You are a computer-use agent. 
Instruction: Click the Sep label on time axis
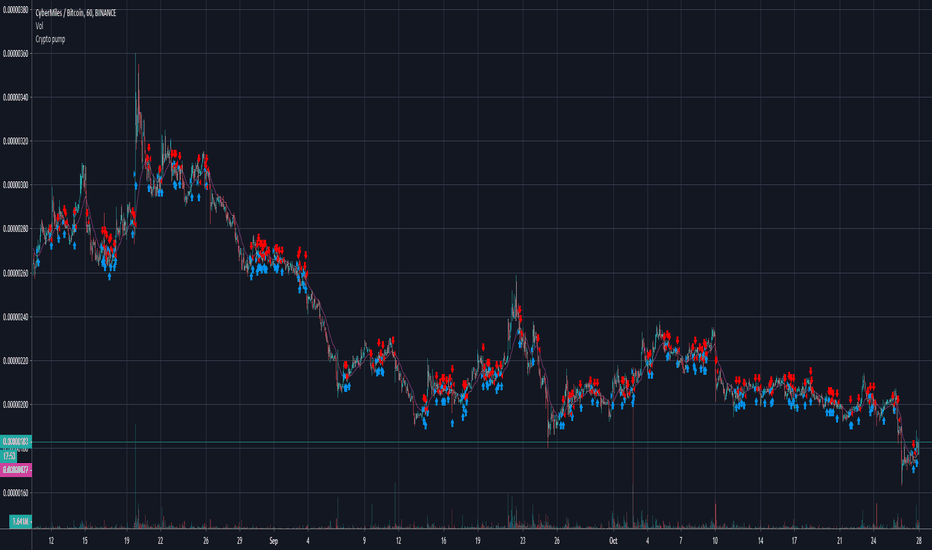click(x=273, y=541)
